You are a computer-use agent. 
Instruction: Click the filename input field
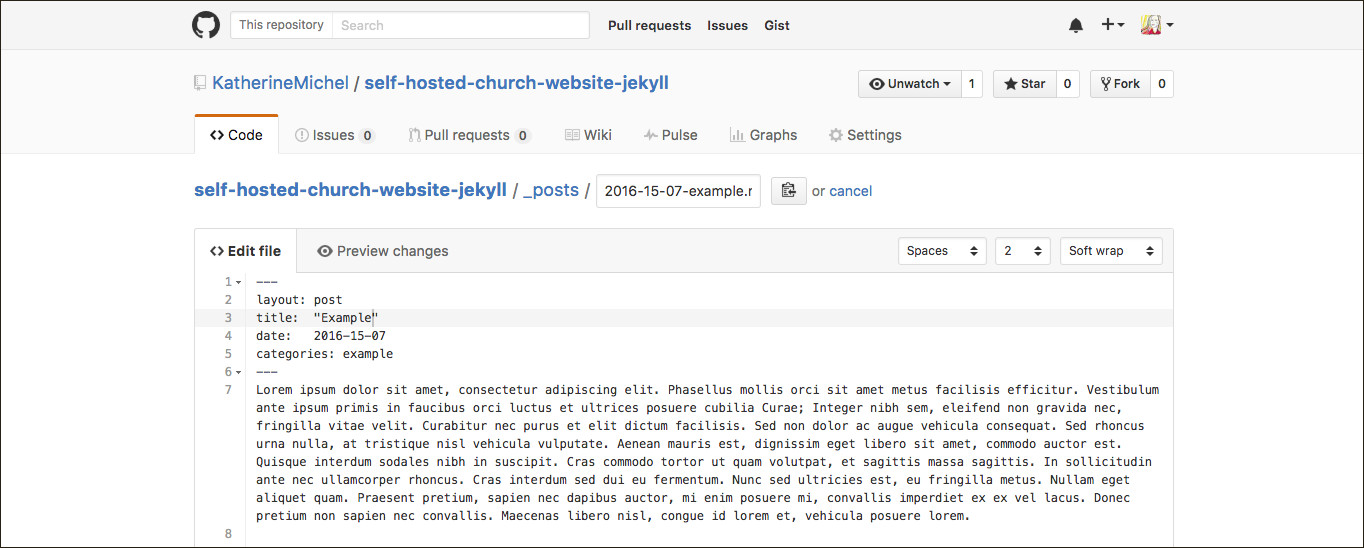click(x=678, y=191)
